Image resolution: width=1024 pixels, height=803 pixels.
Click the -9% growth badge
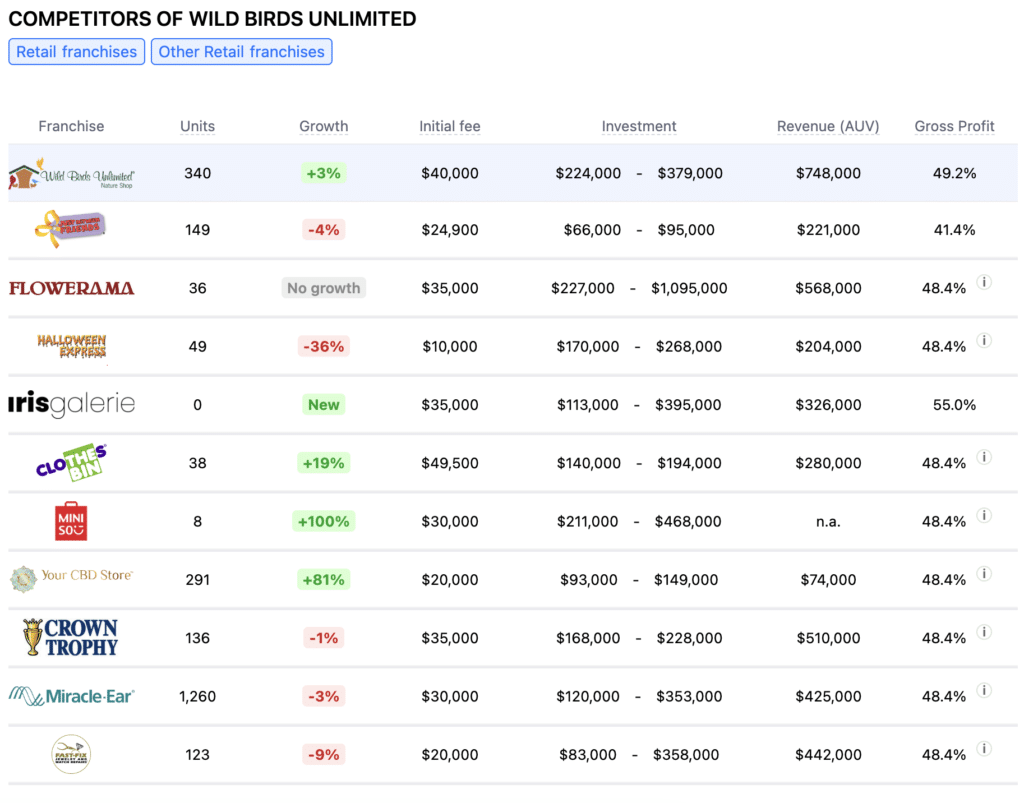323,755
